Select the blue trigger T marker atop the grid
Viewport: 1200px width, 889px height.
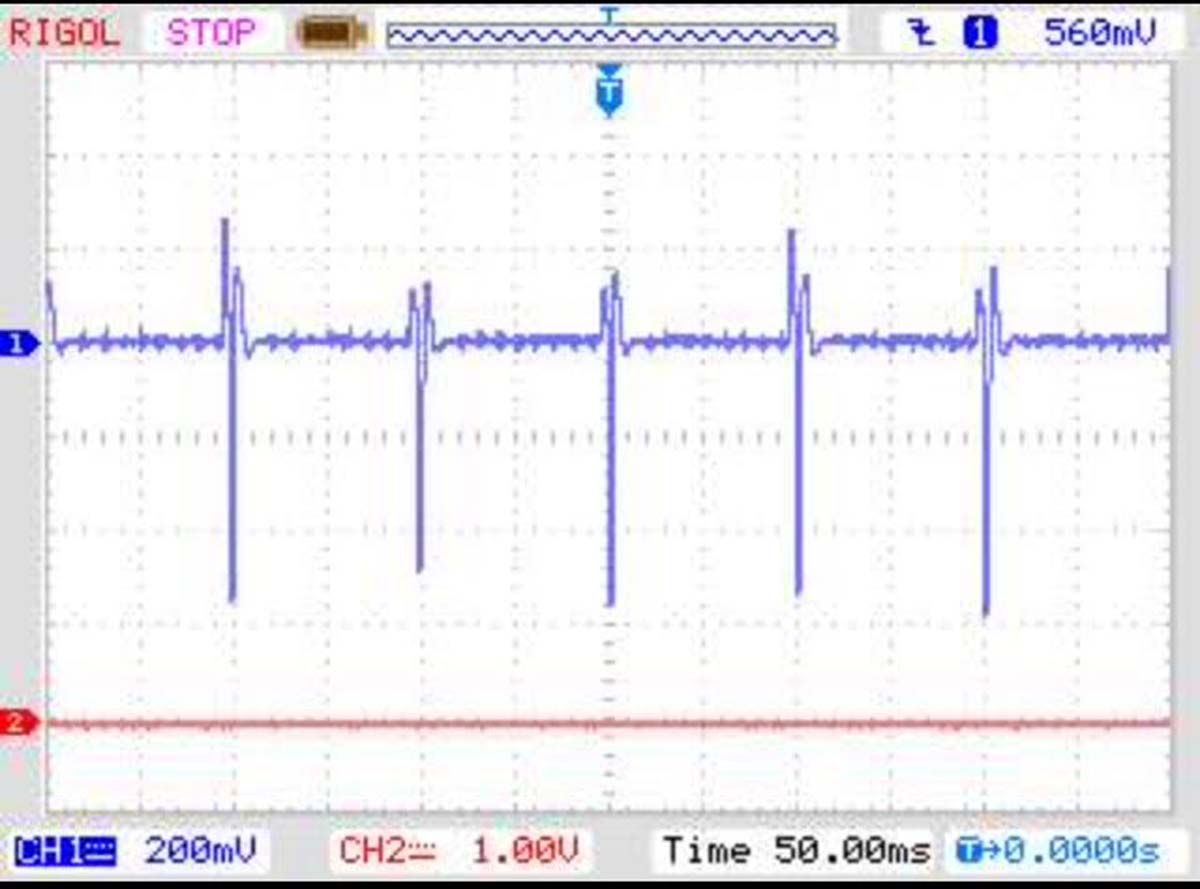[609, 93]
